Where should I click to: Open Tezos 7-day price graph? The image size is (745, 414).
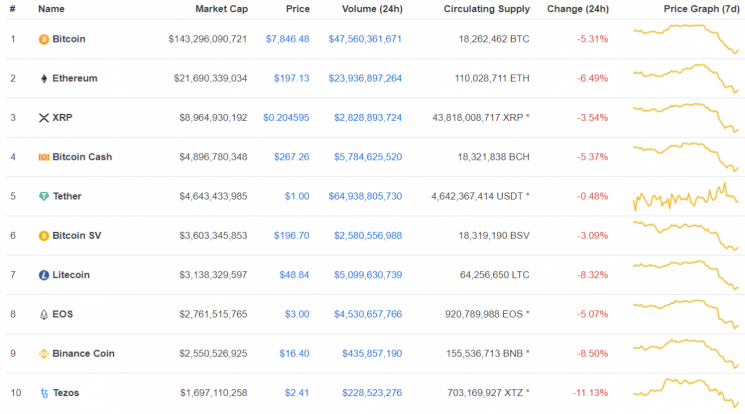(x=686, y=393)
